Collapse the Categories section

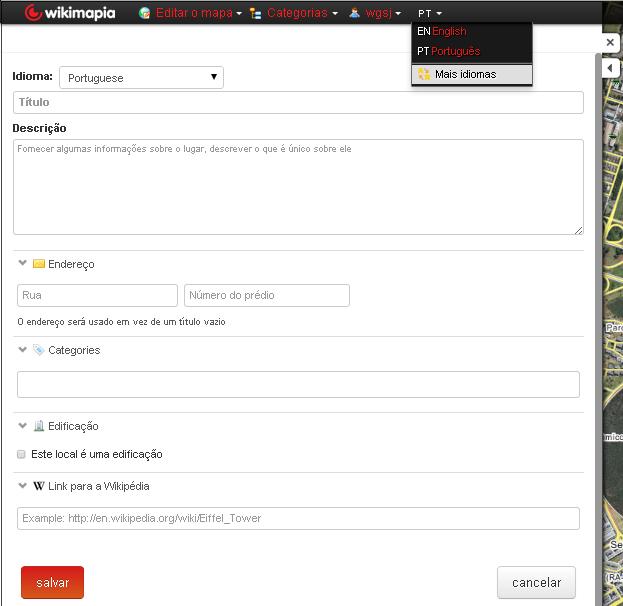[23, 350]
